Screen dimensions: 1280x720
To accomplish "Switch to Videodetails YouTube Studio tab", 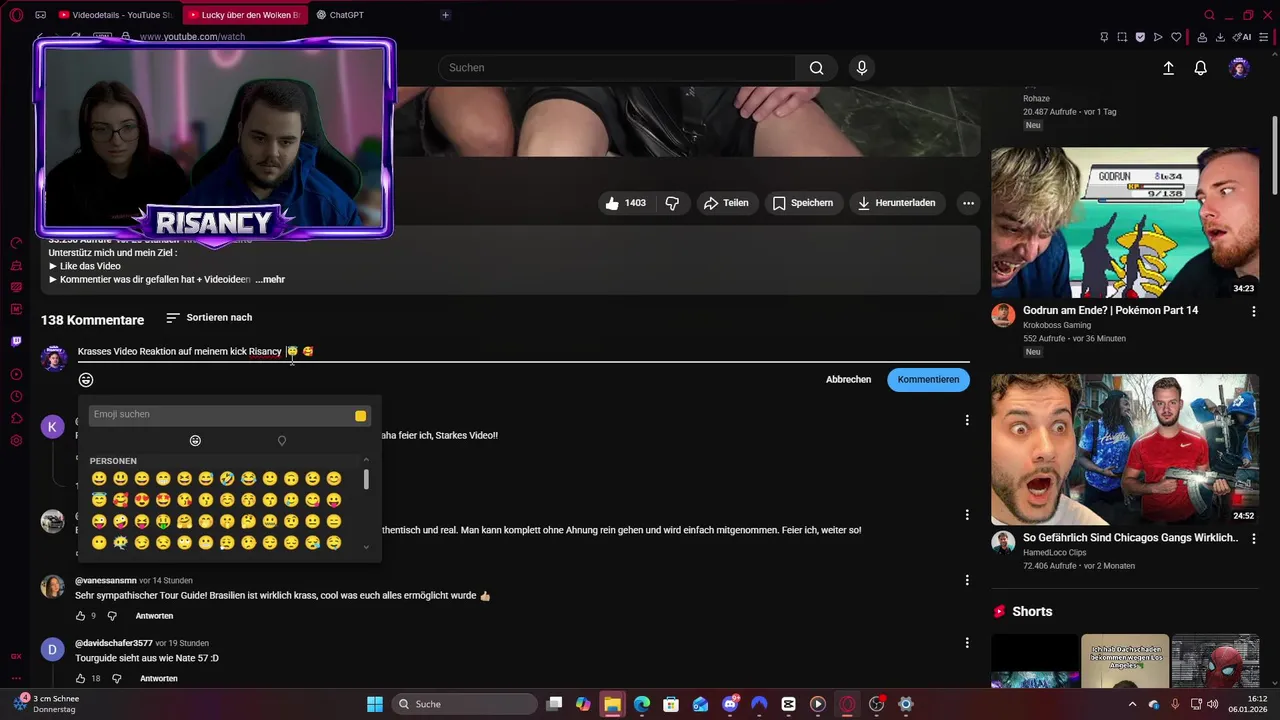I will 116,15.
